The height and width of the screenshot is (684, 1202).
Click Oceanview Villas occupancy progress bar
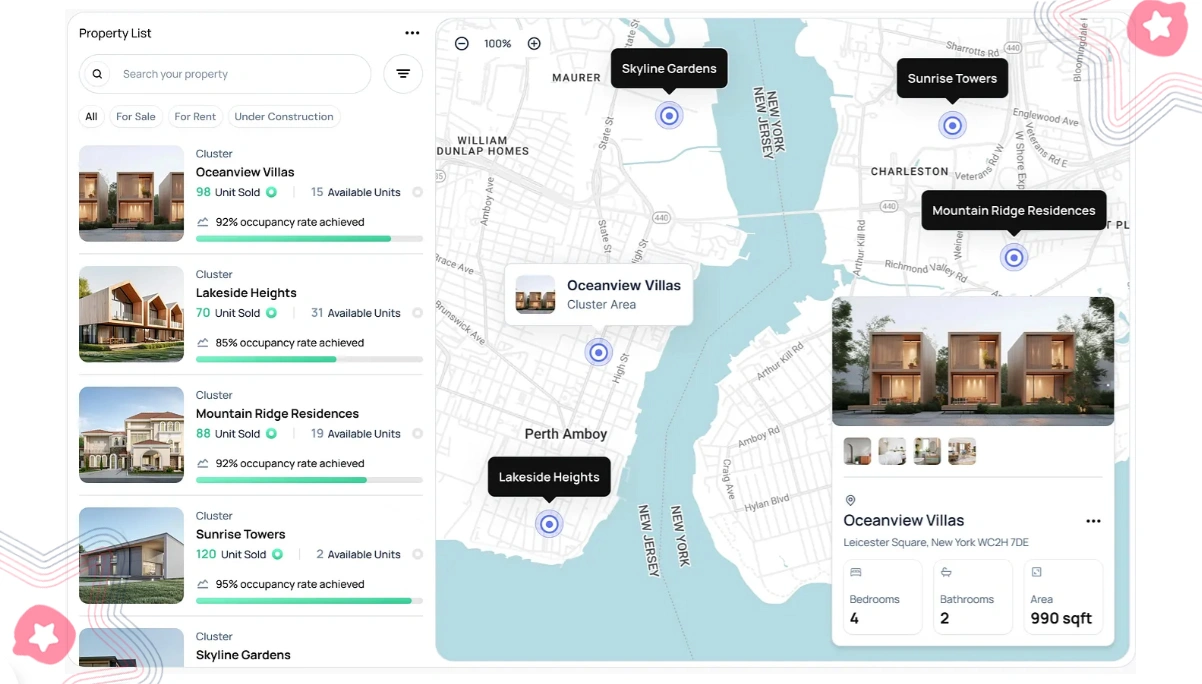pyautogui.click(x=309, y=239)
